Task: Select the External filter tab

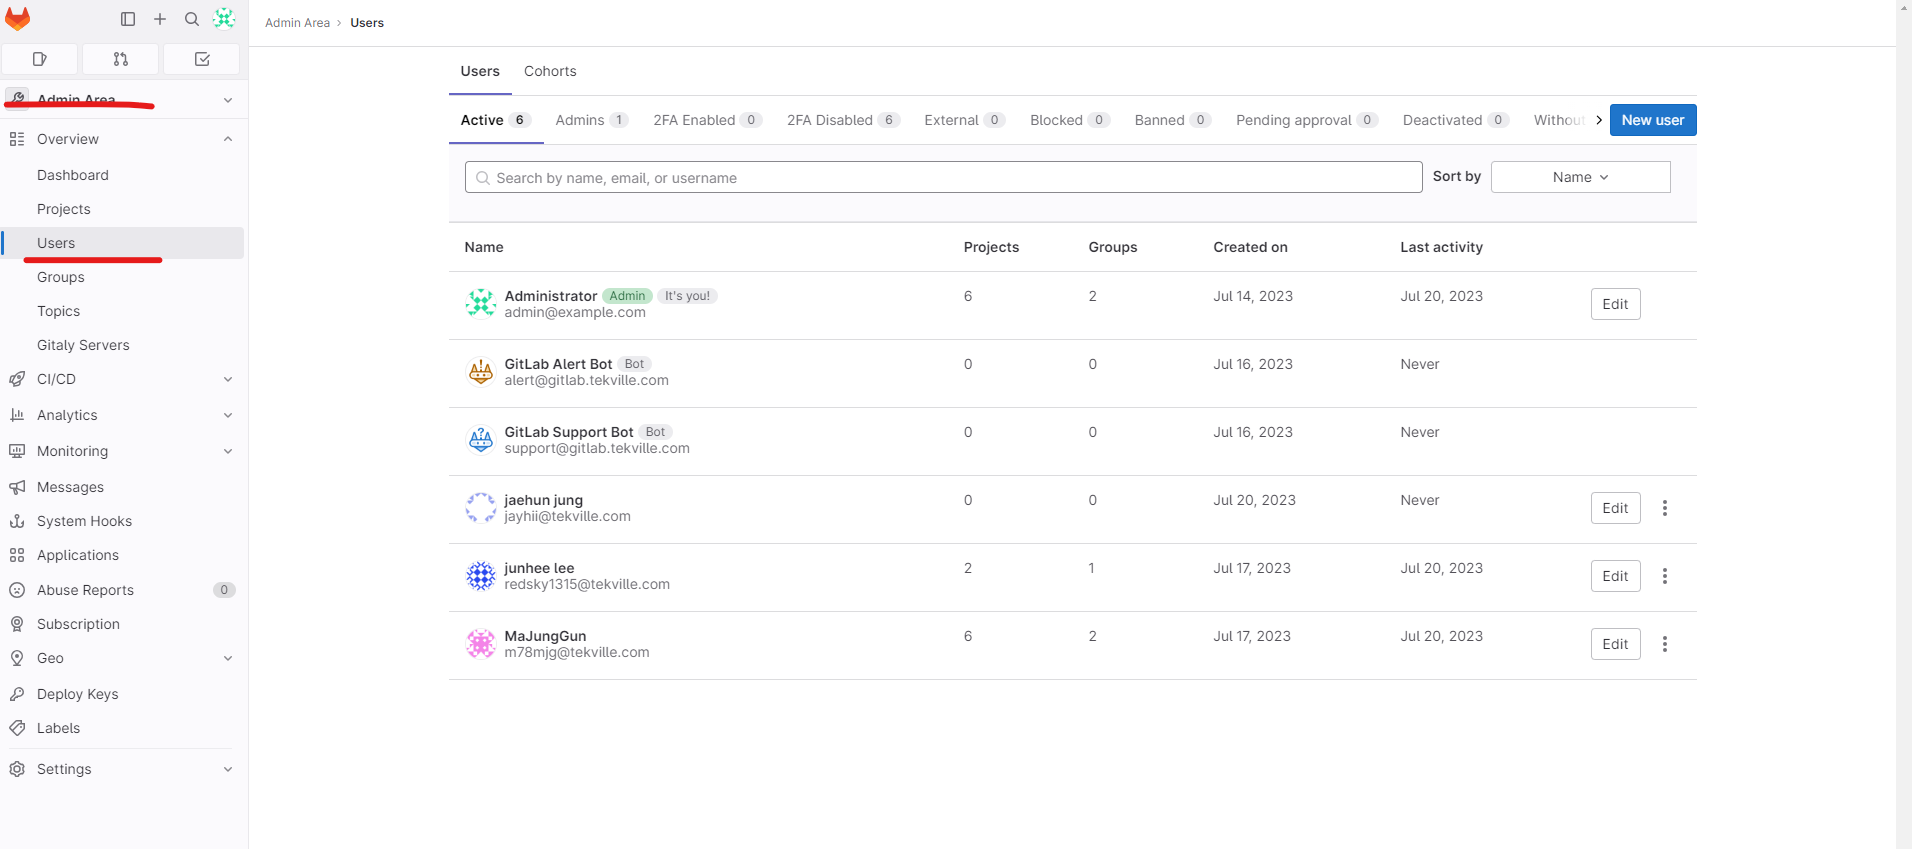Action: pos(965,120)
